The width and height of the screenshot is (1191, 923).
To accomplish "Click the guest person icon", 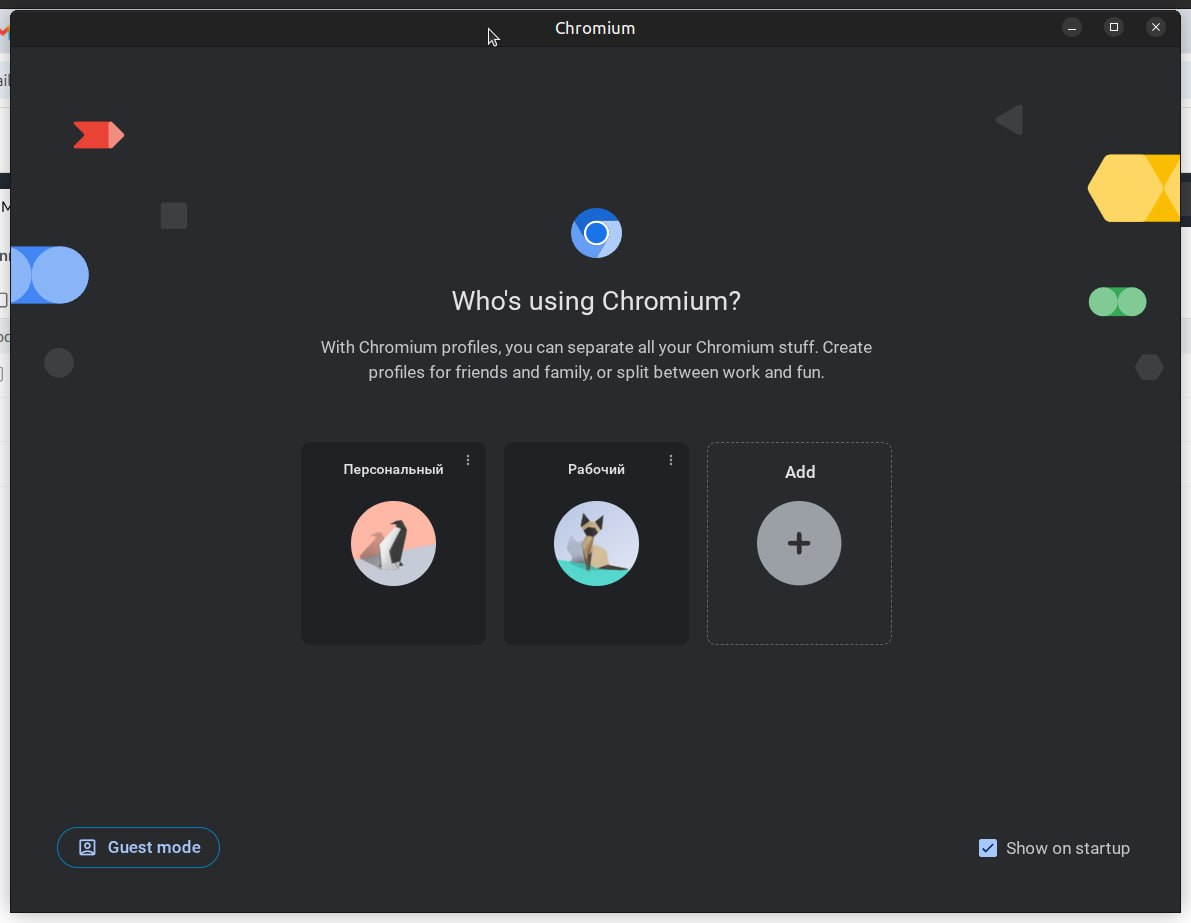I will 87,848.
